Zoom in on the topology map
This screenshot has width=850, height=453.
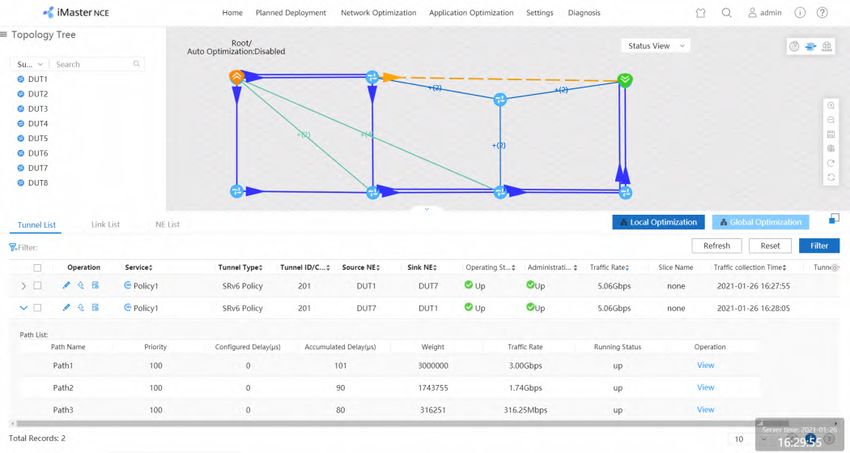(x=830, y=106)
